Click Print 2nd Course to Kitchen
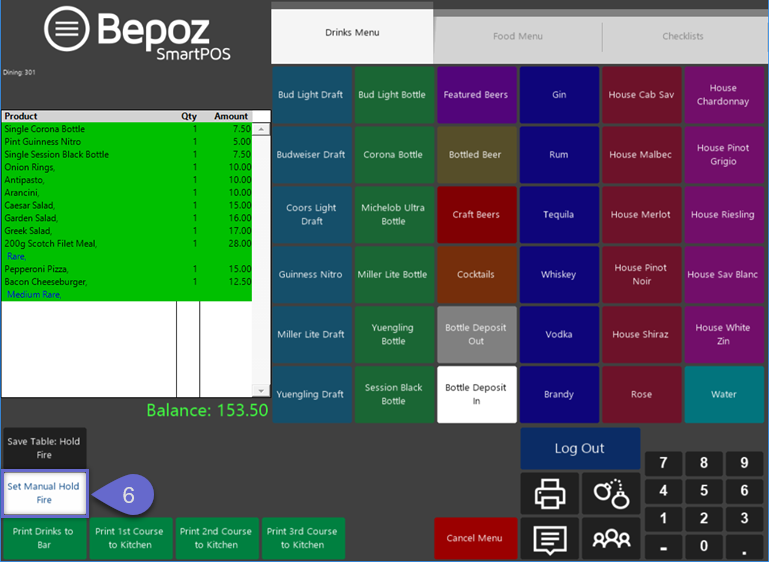 (x=217, y=538)
